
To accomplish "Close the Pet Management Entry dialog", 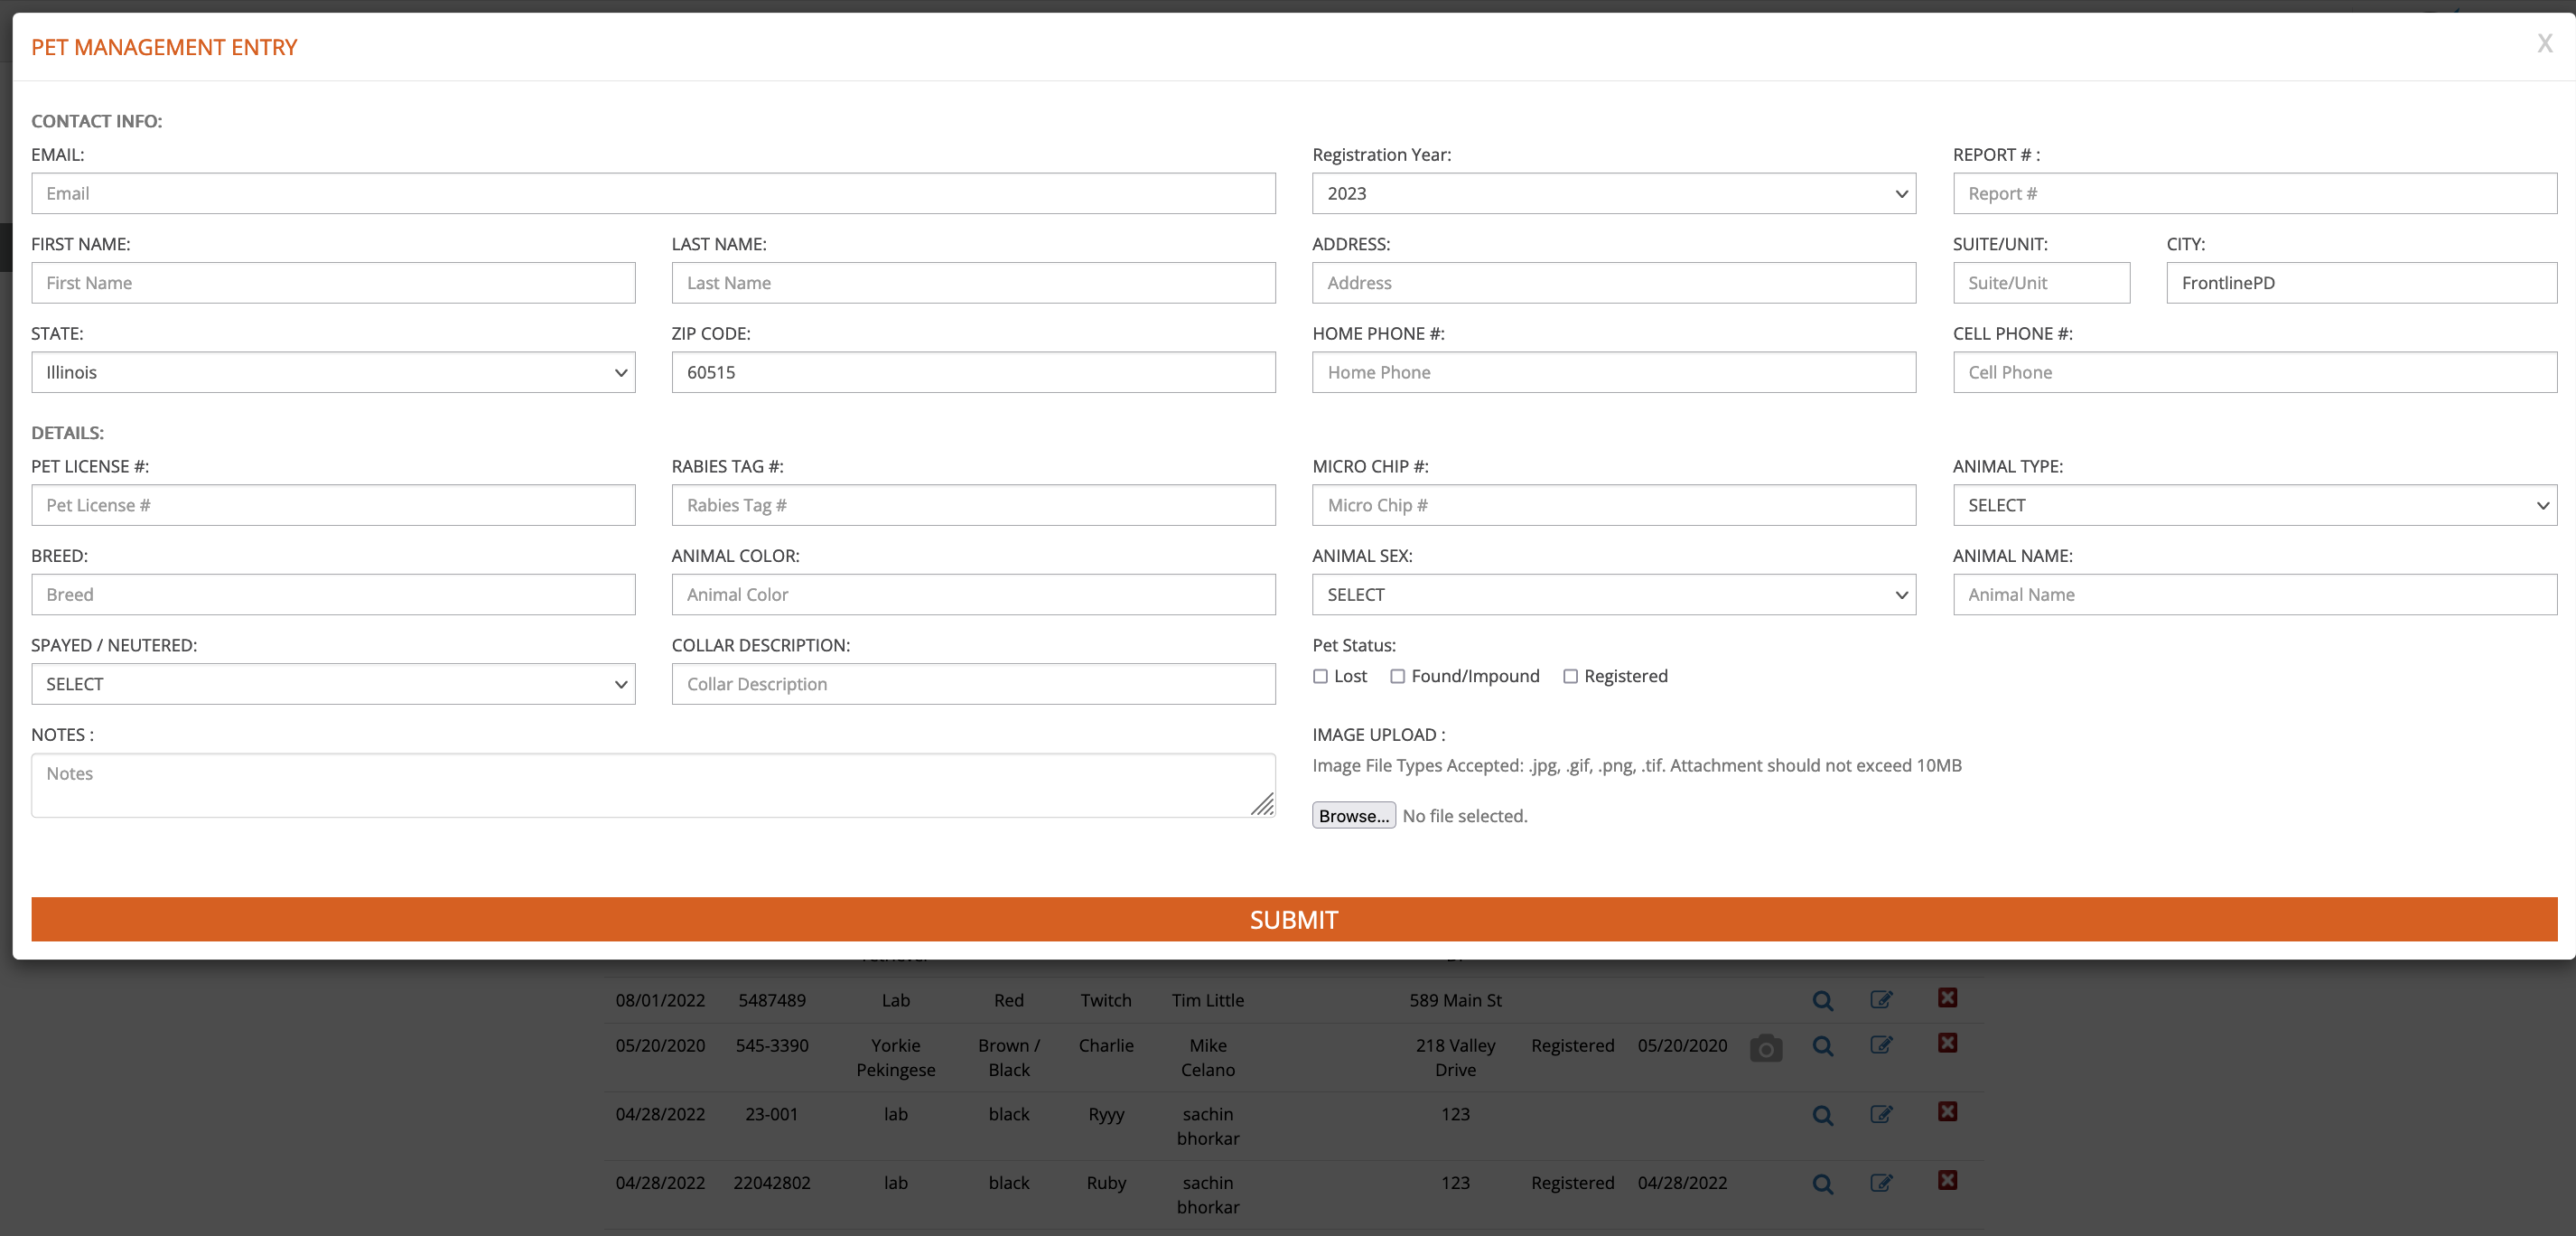I will [2544, 44].
